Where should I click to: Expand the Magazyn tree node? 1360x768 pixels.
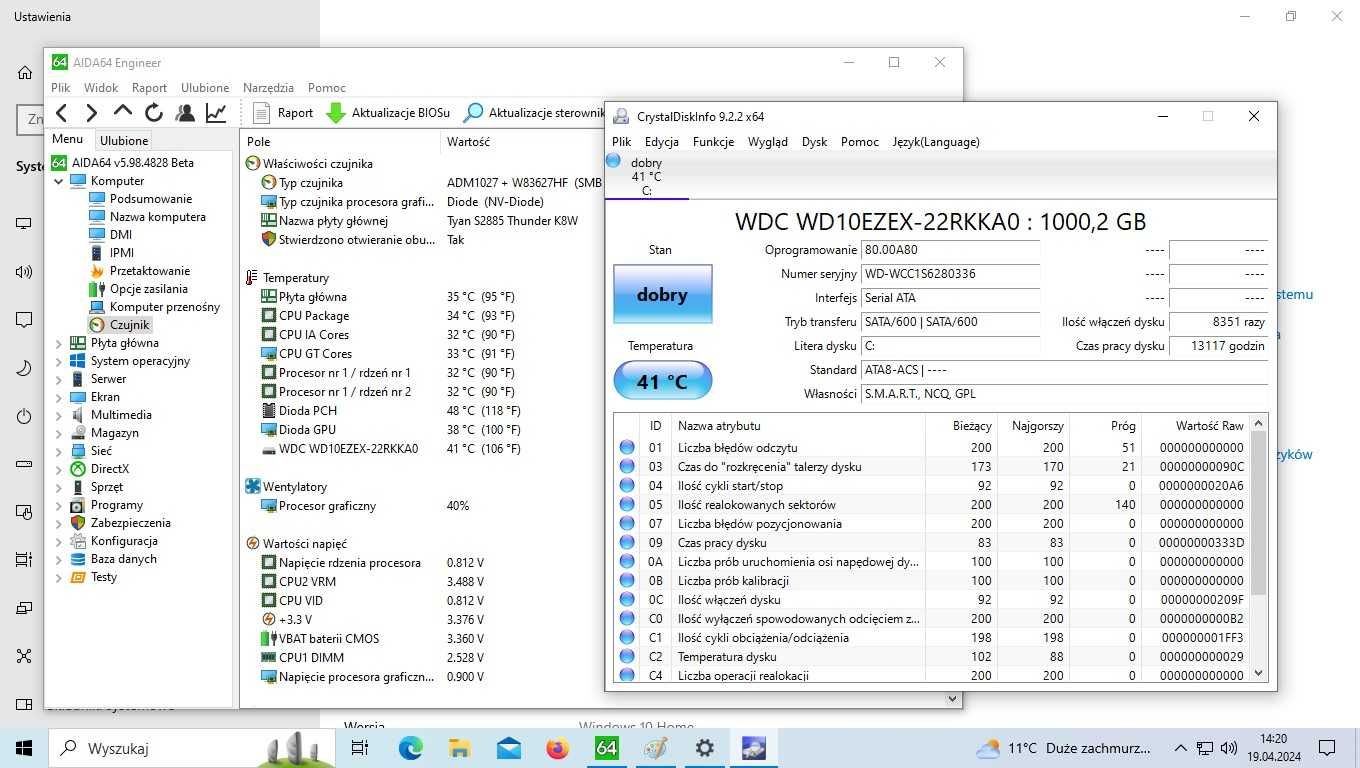tap(59, 433)
